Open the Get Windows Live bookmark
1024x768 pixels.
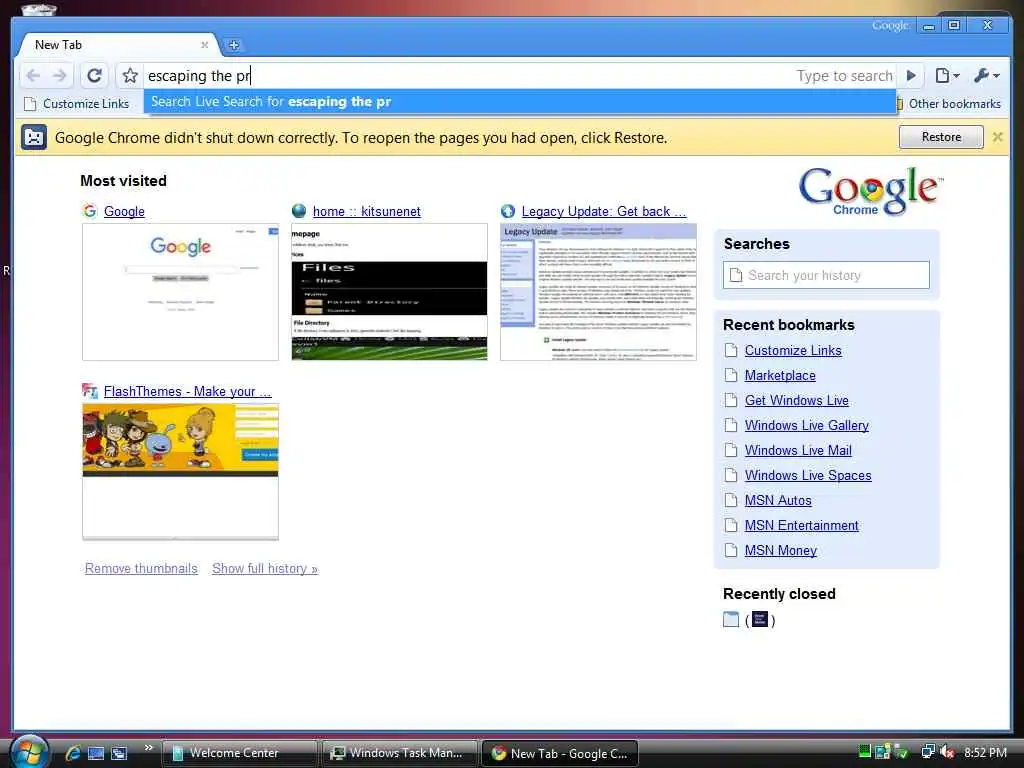[x=797, y=400]
